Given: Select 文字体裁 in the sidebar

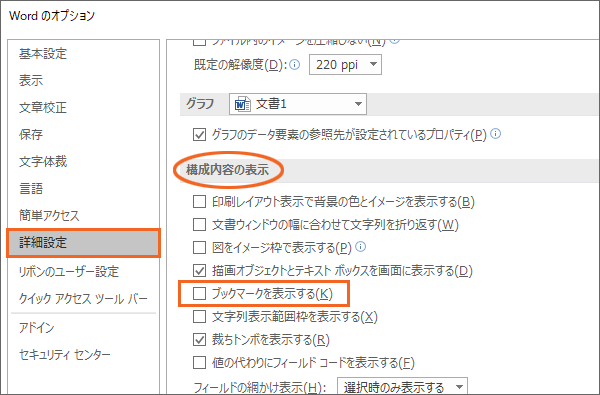Looking at the screenshot, I should pyautogui.click(x=43, y=162).
